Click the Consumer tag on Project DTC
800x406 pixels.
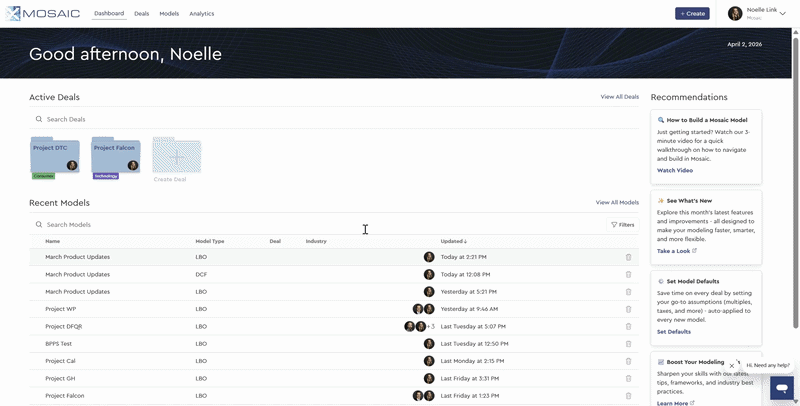click(x=43, y=176)
